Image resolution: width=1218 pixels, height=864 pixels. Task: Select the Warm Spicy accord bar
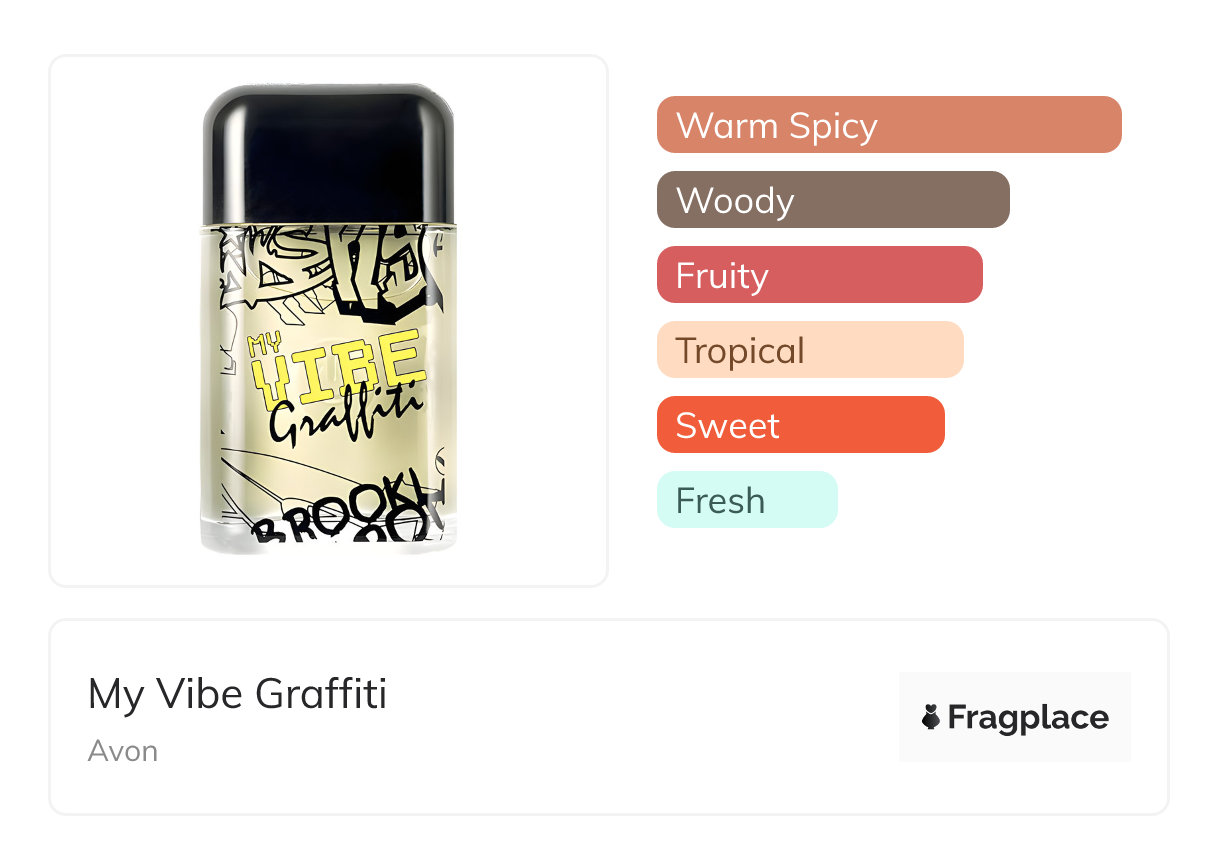[888, 125]
